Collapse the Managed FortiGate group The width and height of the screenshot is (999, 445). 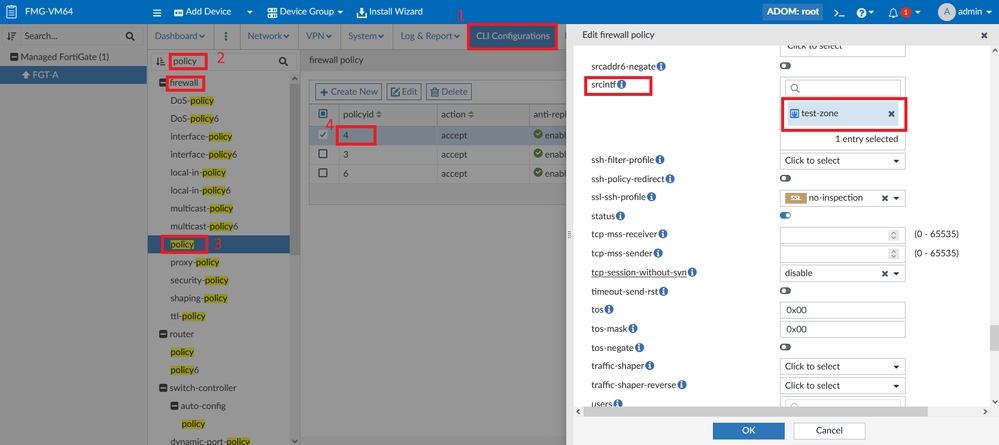[13, 57]
